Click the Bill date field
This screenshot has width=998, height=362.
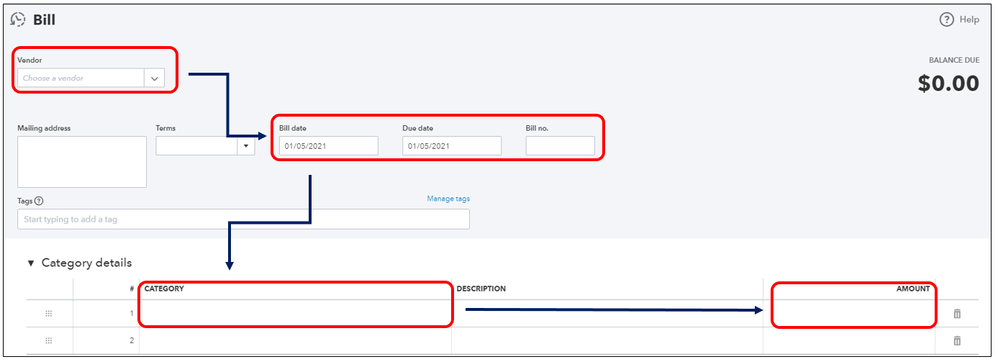tap(328, 146)
